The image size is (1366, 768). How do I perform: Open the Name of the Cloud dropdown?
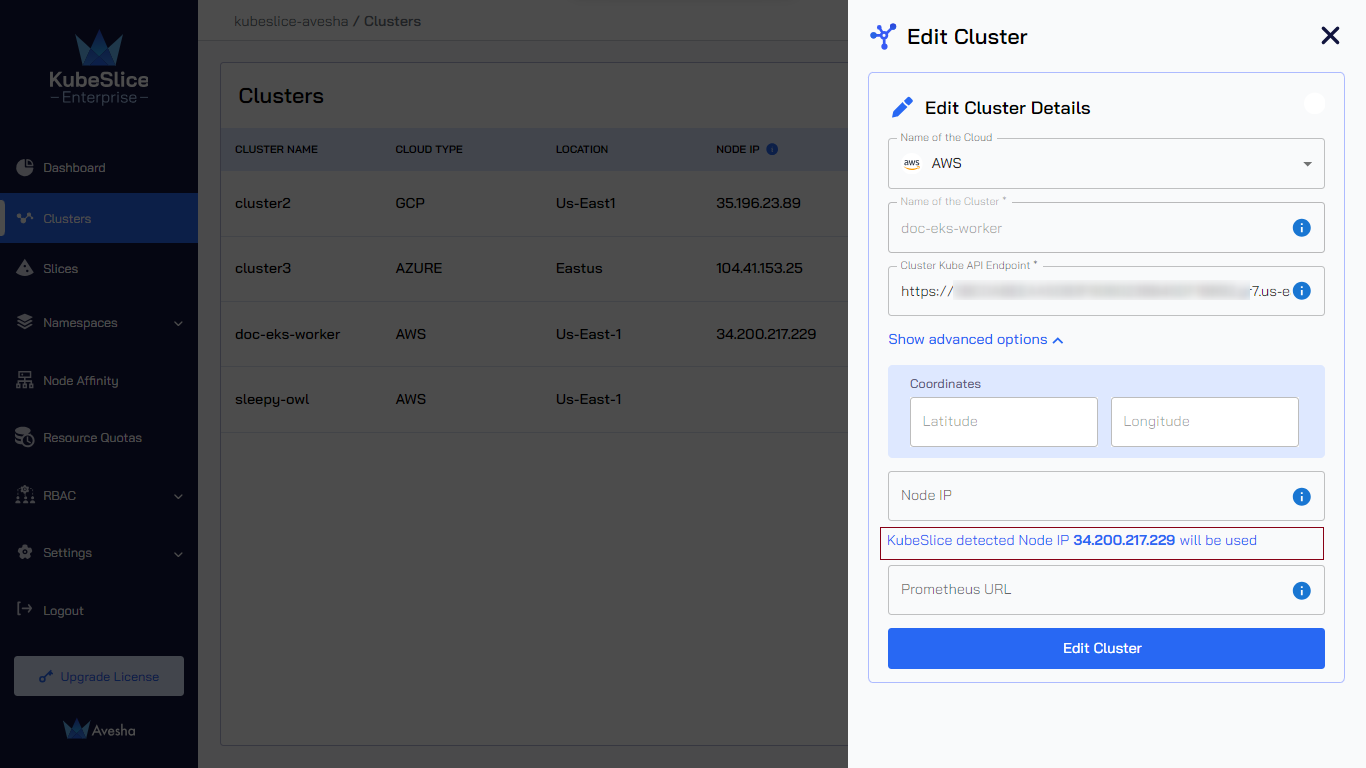click(x=1106, y=163)
